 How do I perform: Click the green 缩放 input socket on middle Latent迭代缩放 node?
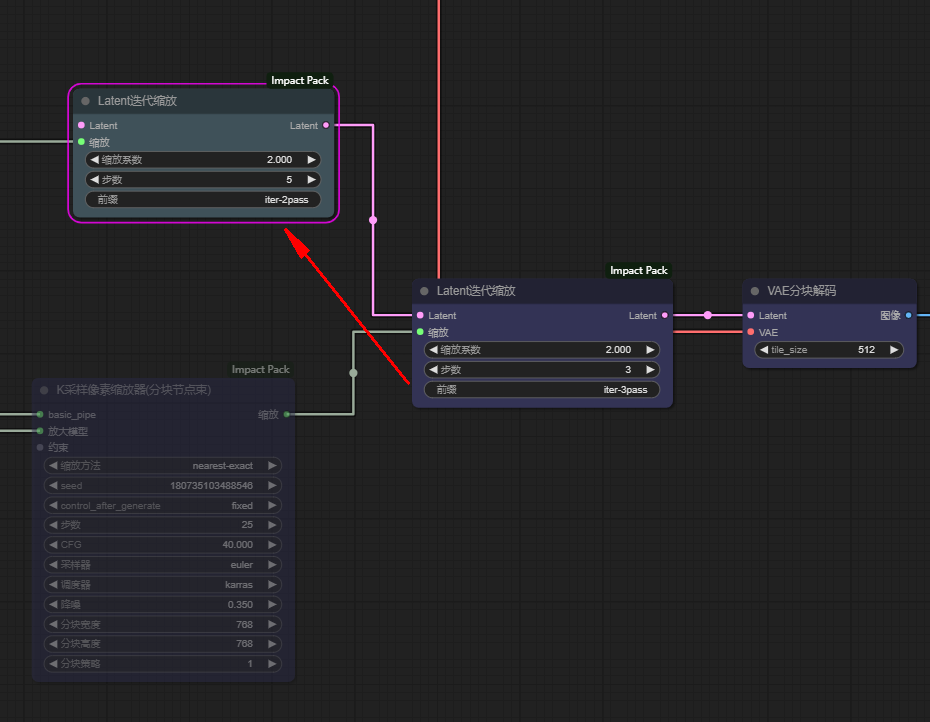tap(421, 331)
